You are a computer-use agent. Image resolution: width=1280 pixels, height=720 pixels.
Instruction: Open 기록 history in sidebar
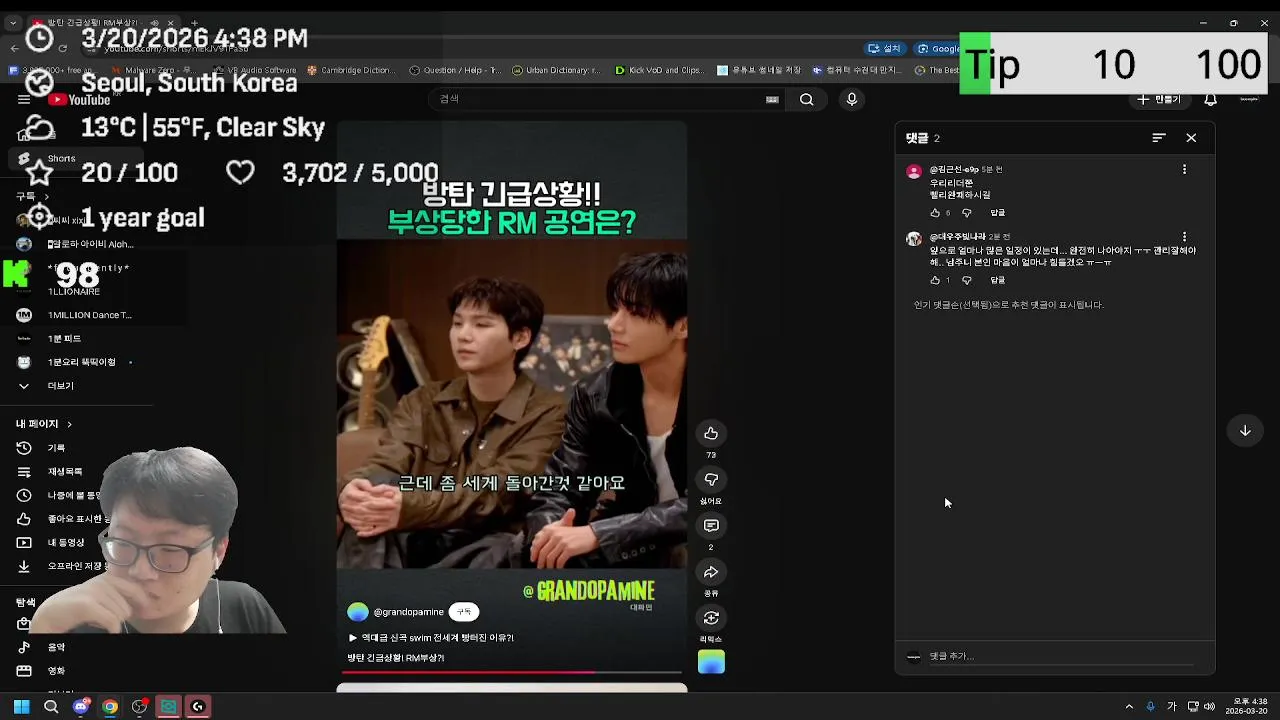coord(57,448)
